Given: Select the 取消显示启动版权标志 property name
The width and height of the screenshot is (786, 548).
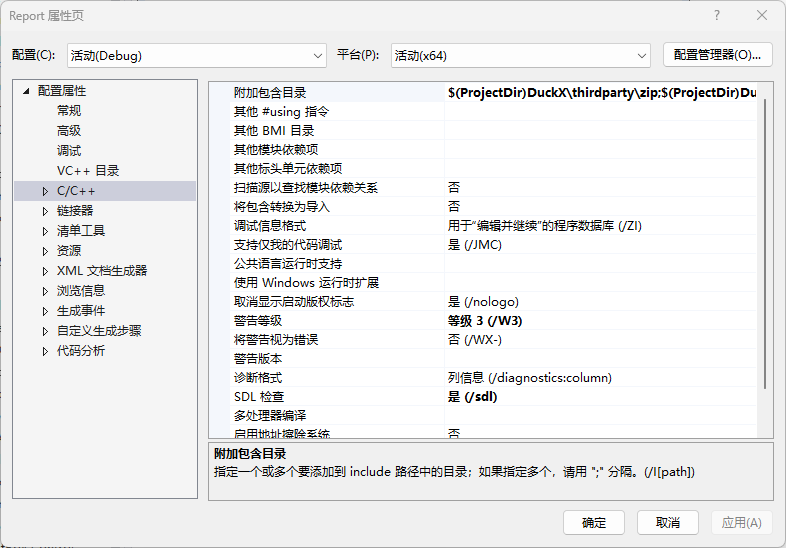Looking at the screenshot, I should point(294,302).
